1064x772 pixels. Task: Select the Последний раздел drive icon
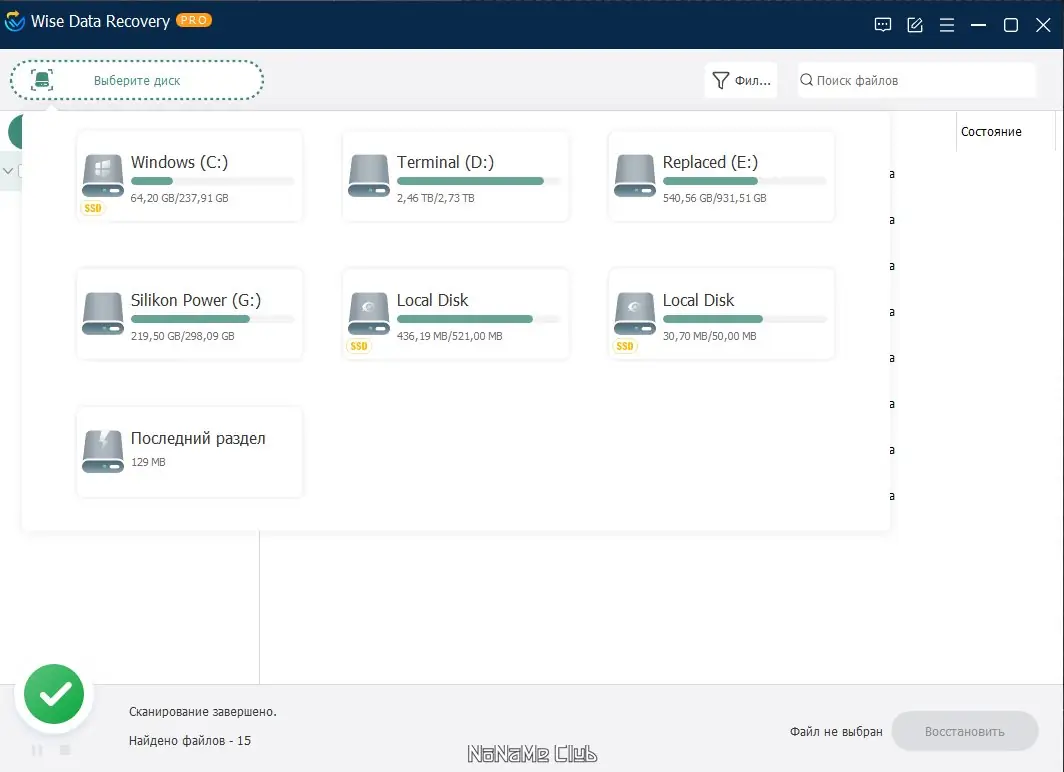pyautogui.click(x=102, y=451)
